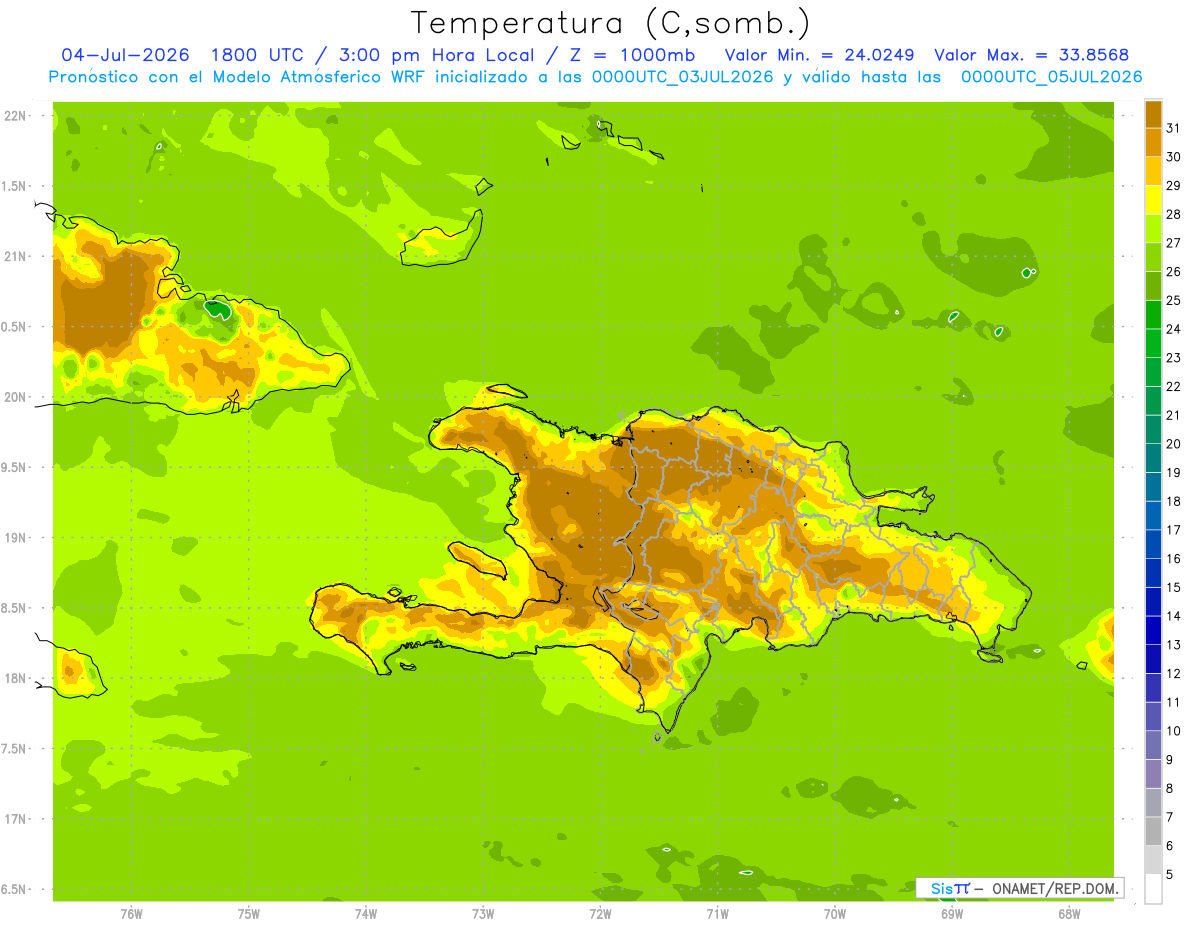1200x927 pixels.
Task: Click the lime legend swatch between 26 and 27
Action: 1153,257
